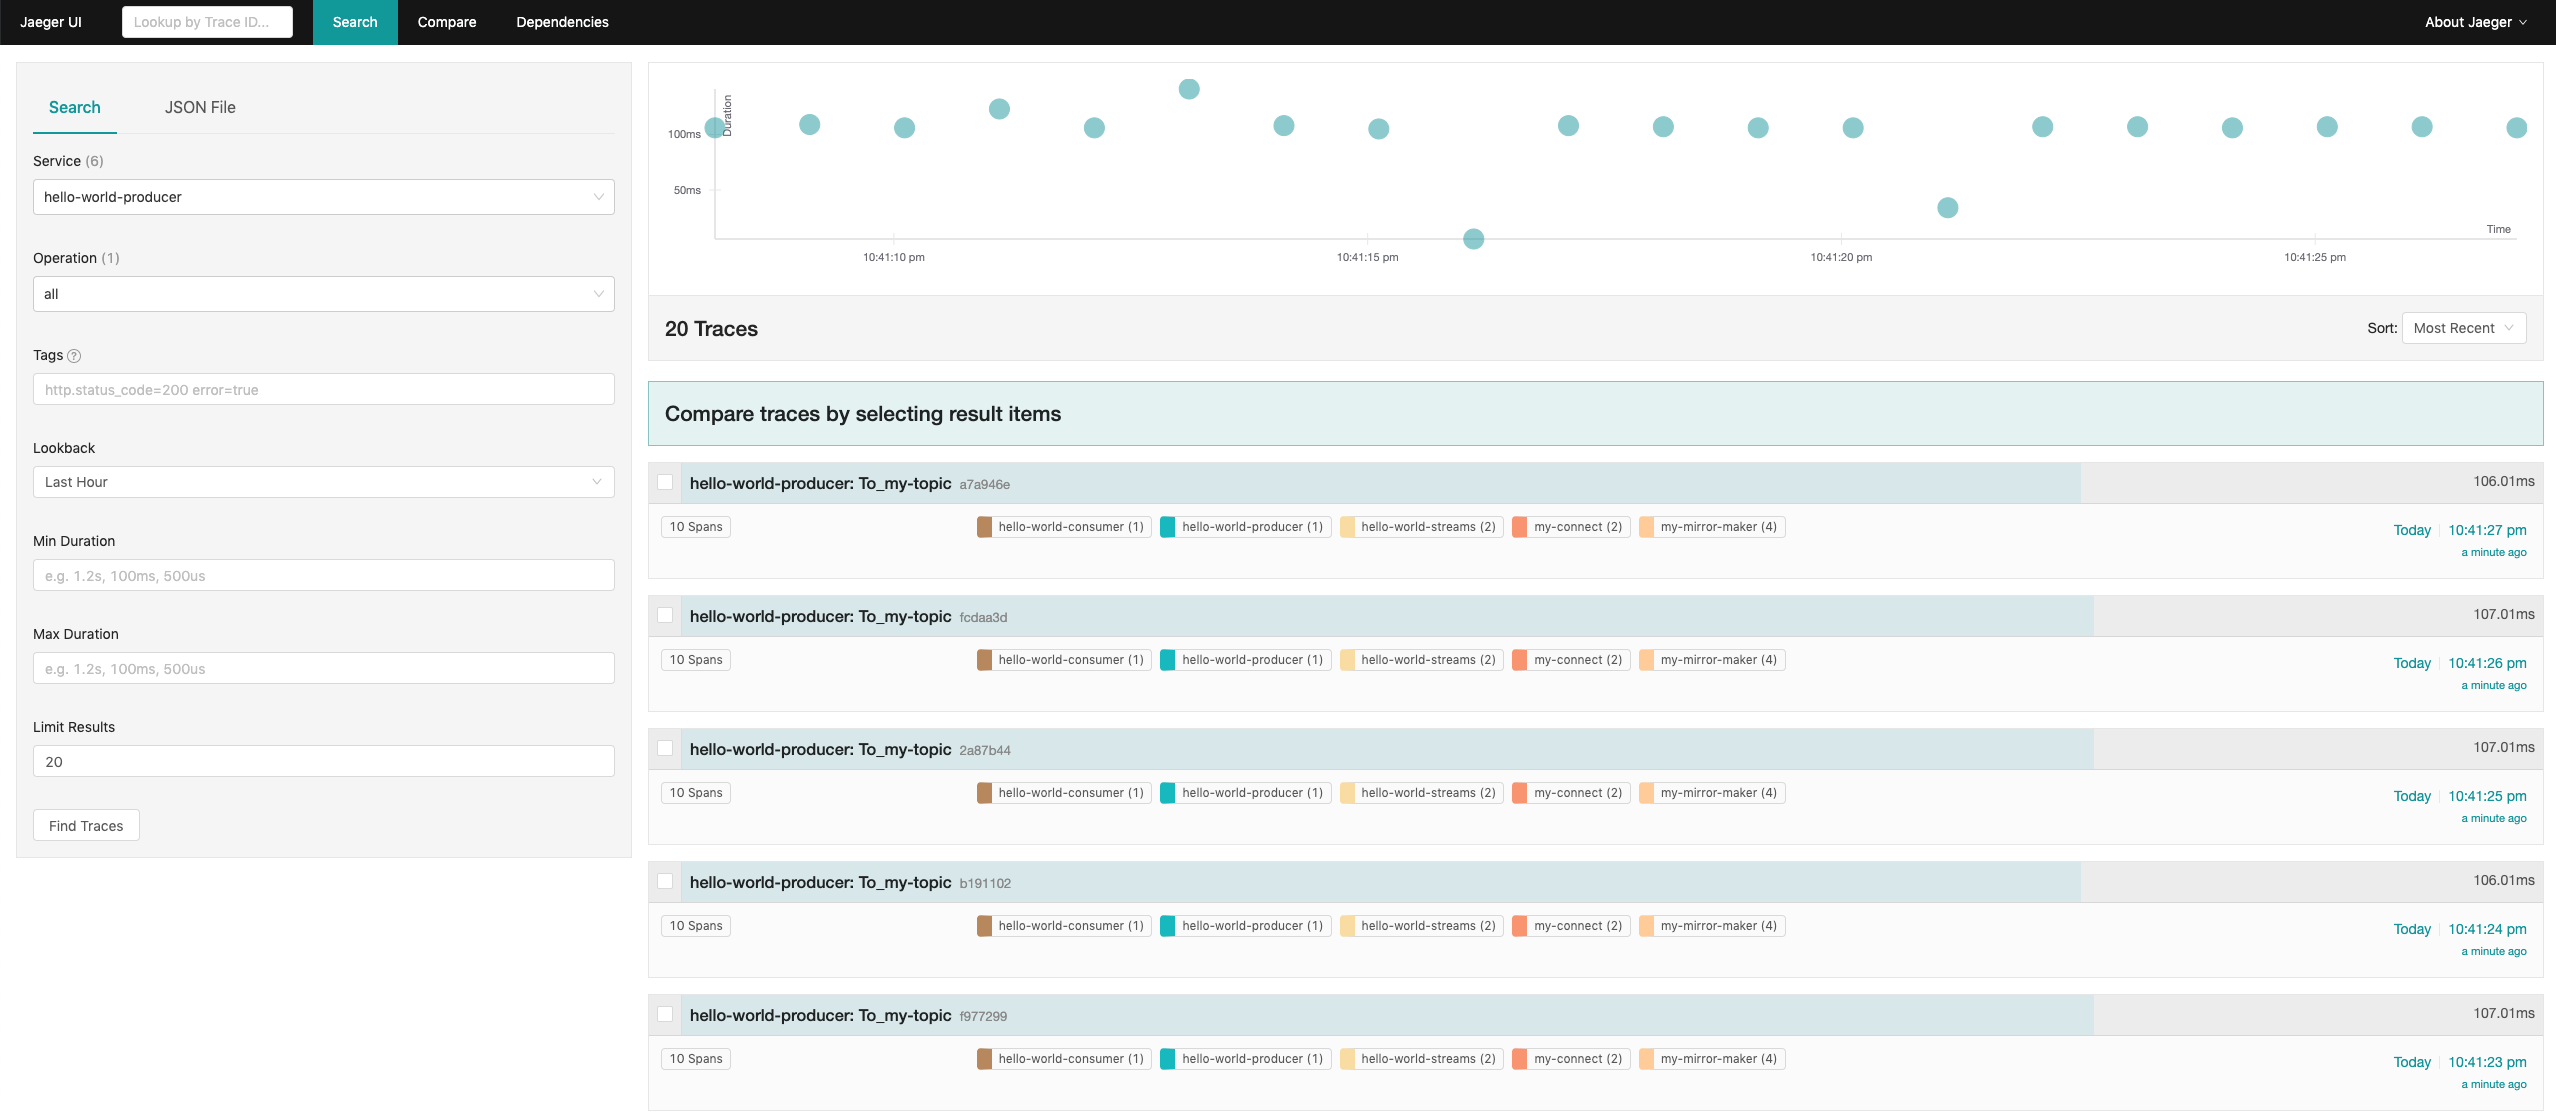Click the highest scatter dot near 10:41:13
Screen dimensions: 2556x1116
(x=1189, y=89)
